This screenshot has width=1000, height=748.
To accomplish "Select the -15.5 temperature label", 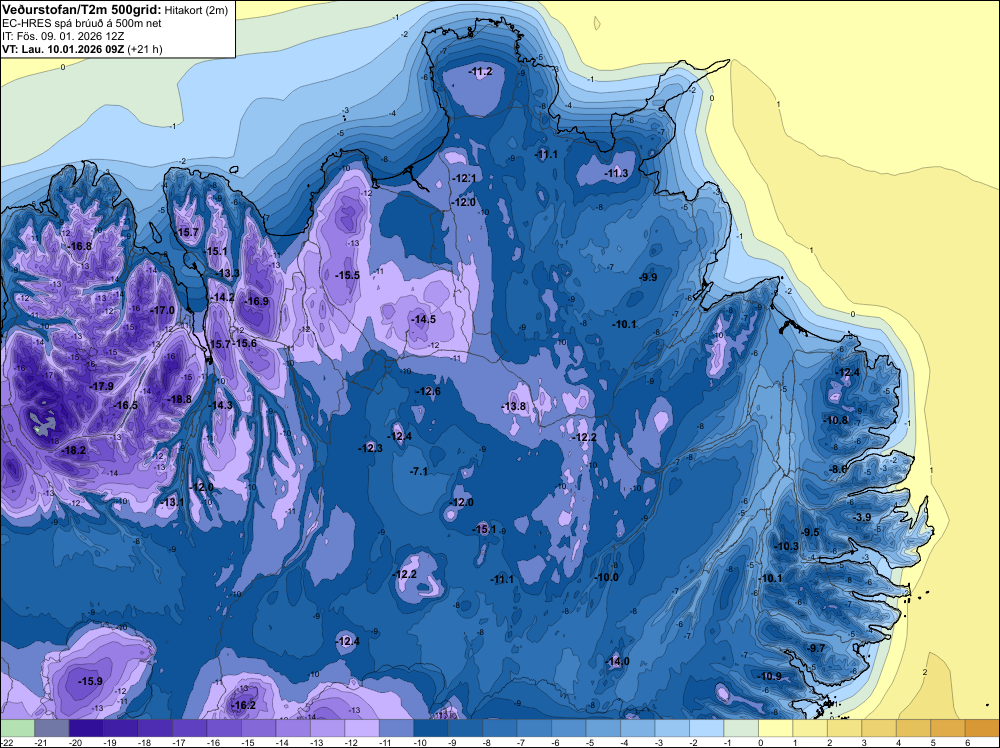I will pyautogui.click(x=348, y=275).
